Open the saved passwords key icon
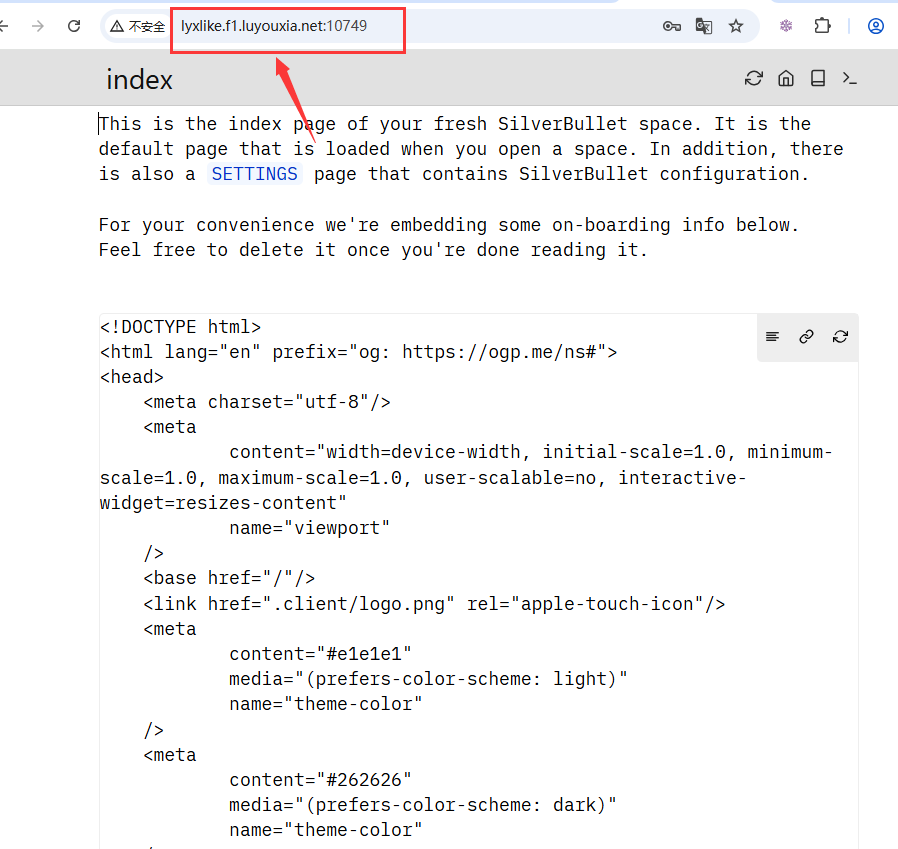The image size is (898, 849). [x=671, y=26]
